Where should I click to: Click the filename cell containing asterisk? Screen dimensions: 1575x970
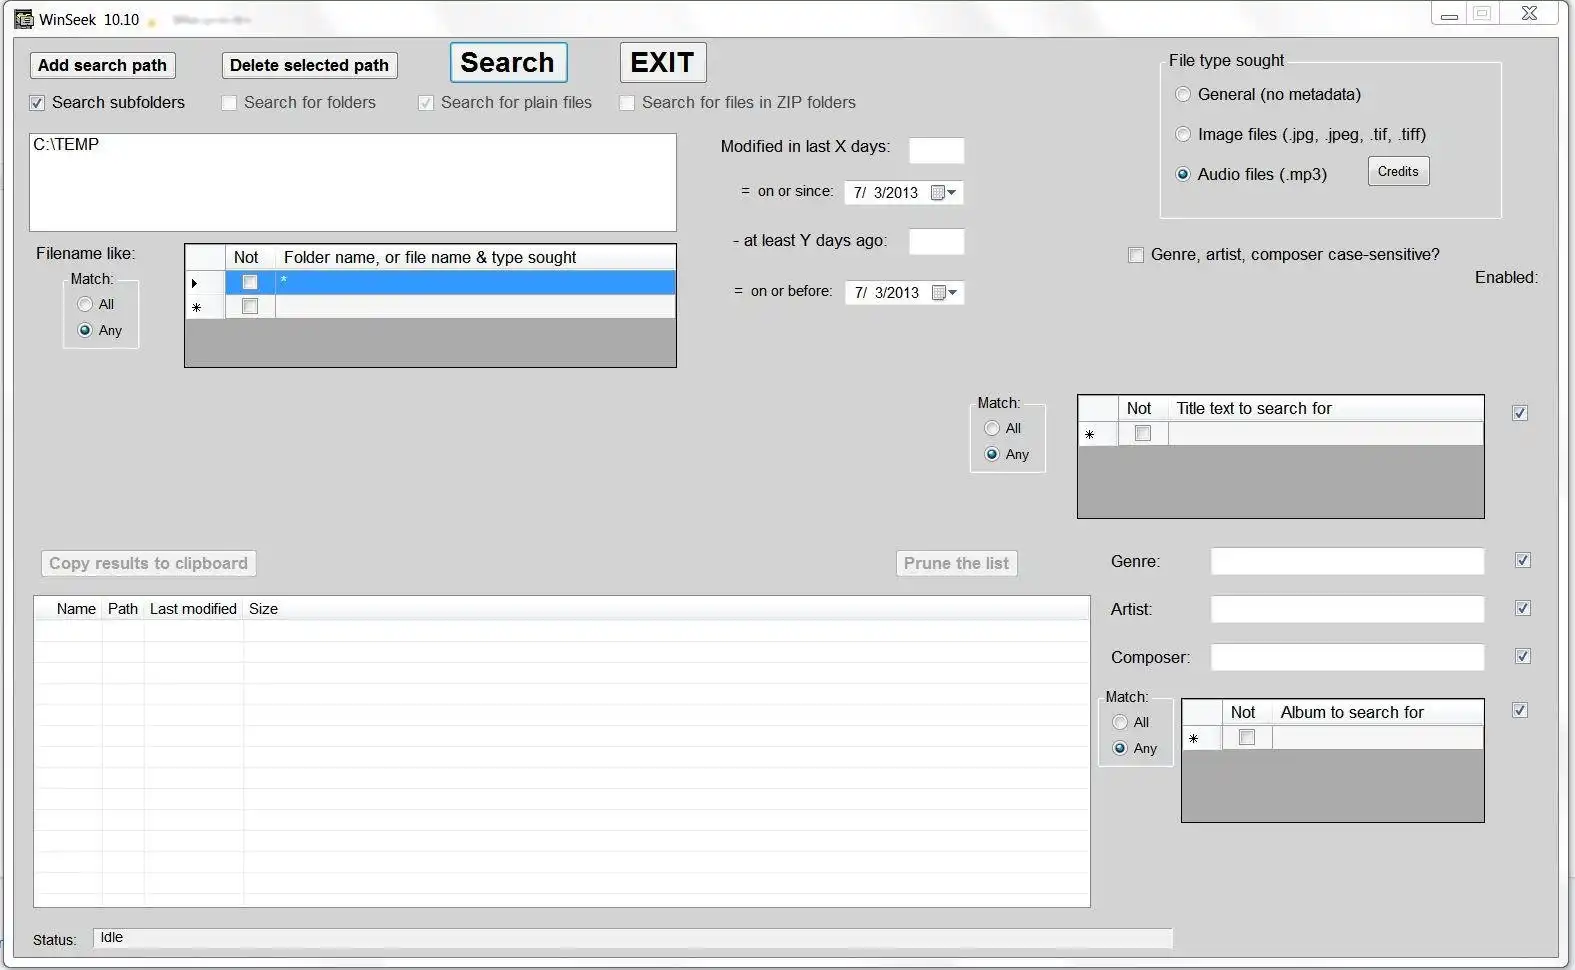coord(475,282)
